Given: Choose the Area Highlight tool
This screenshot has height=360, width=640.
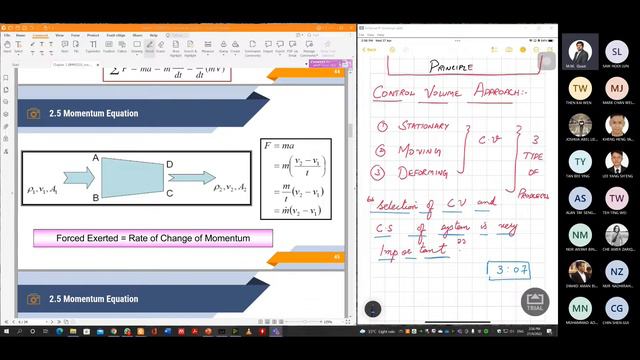Looking at the screenshot, I should pos(176,47).
